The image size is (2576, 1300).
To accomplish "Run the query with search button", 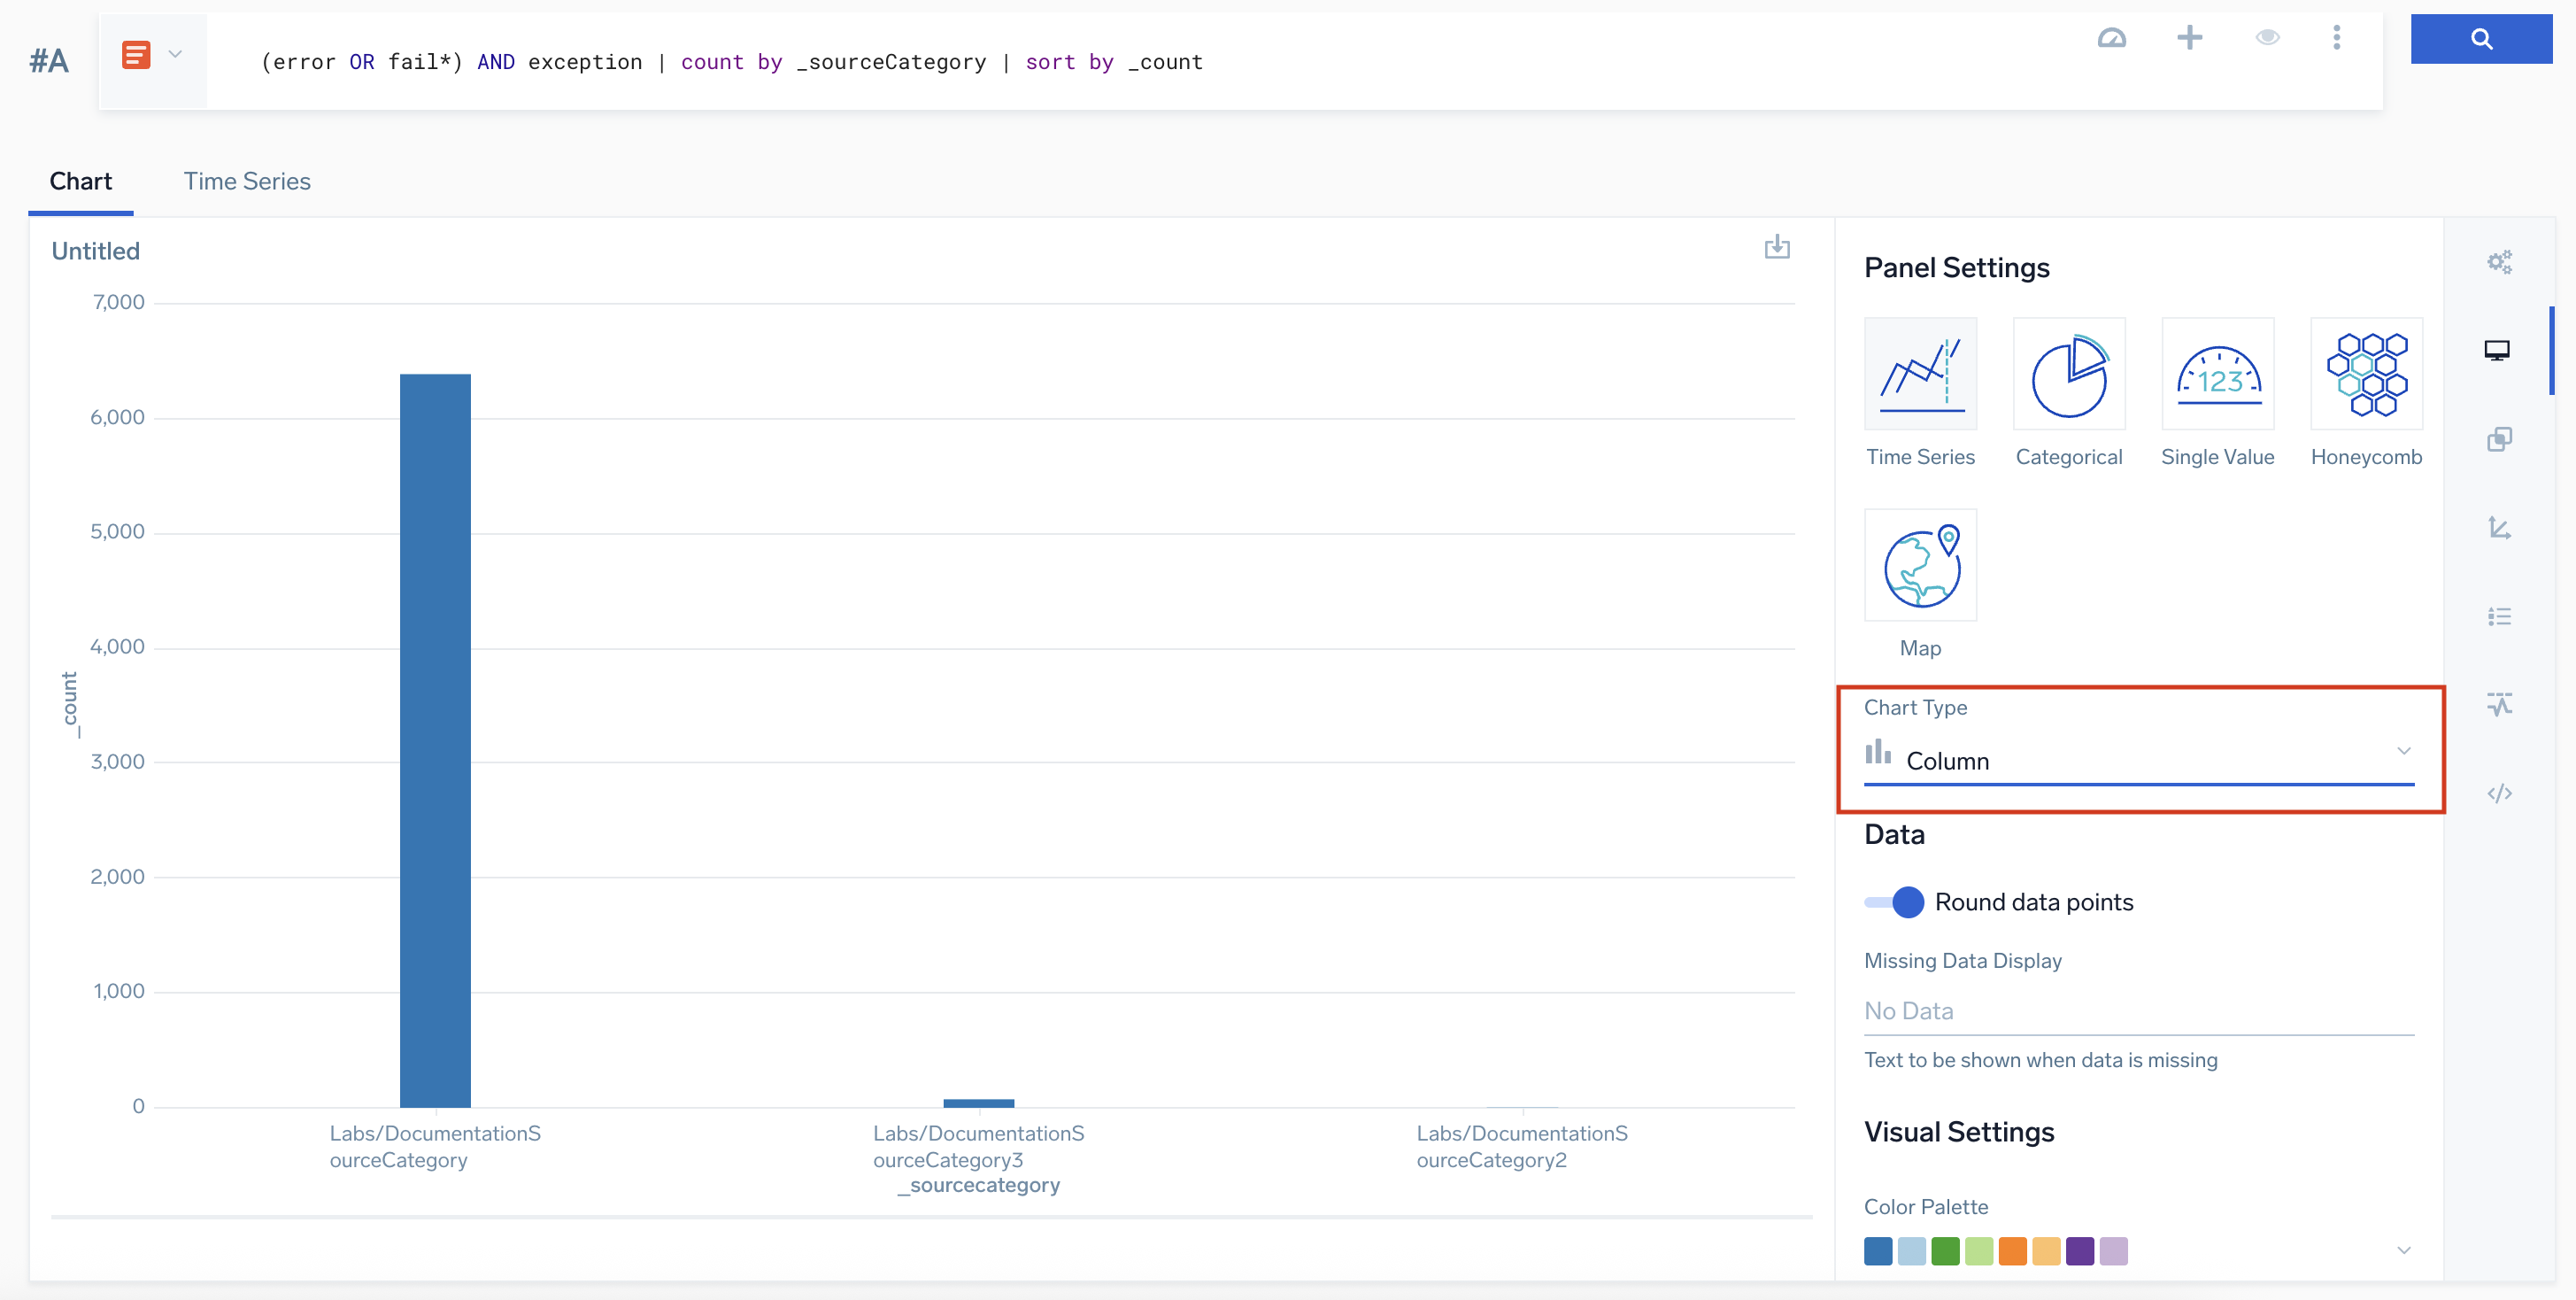I will [x=2480, y=39].
